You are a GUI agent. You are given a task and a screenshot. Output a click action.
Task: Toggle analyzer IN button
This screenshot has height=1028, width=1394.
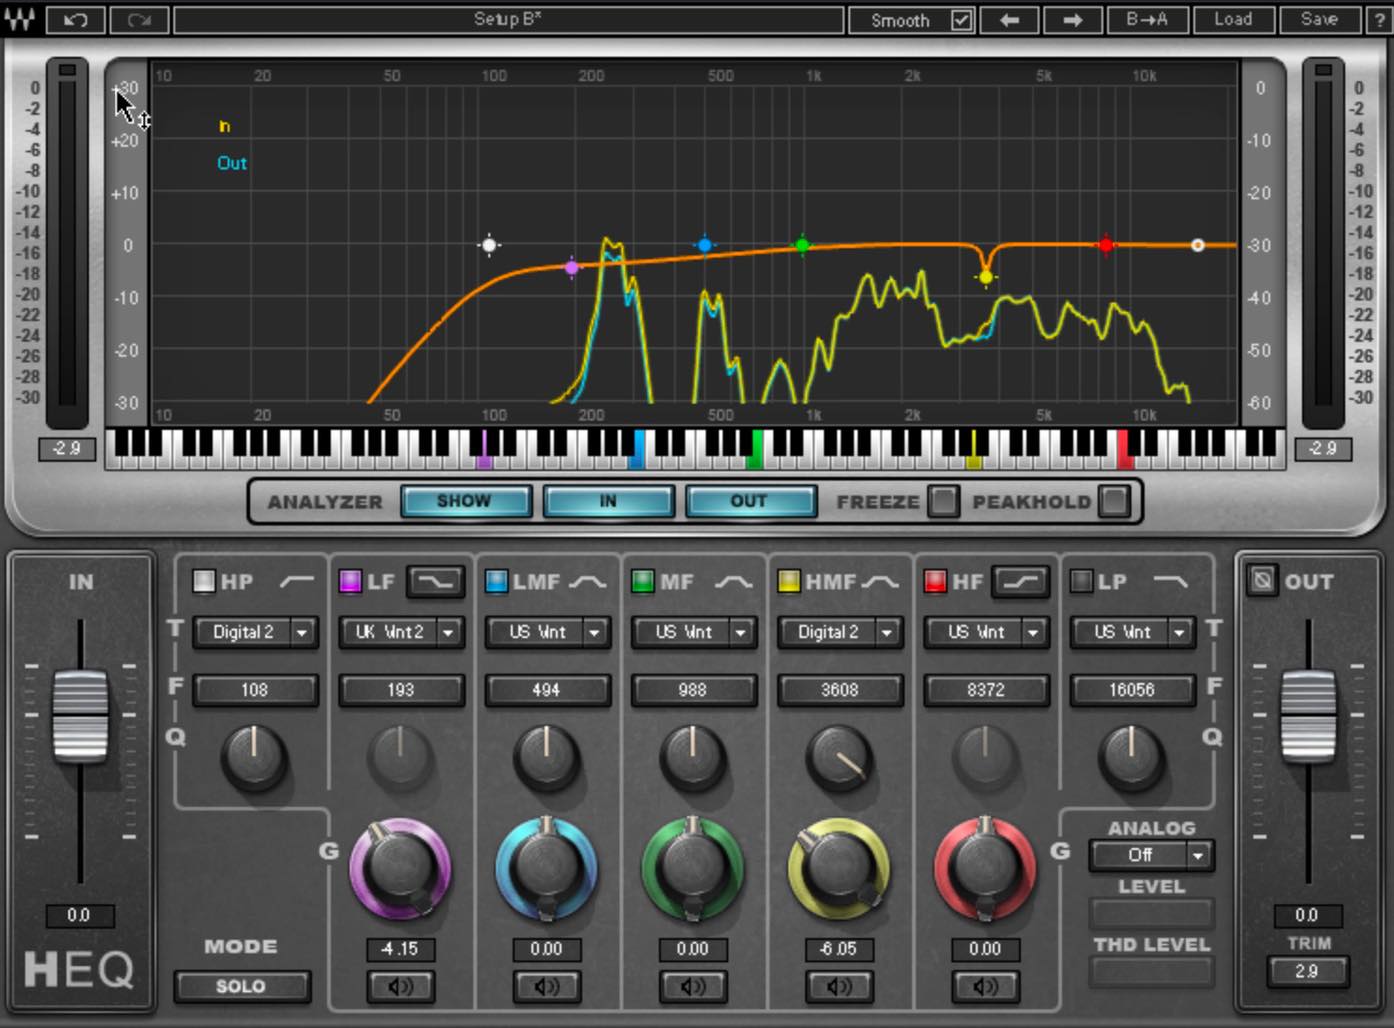608,501
